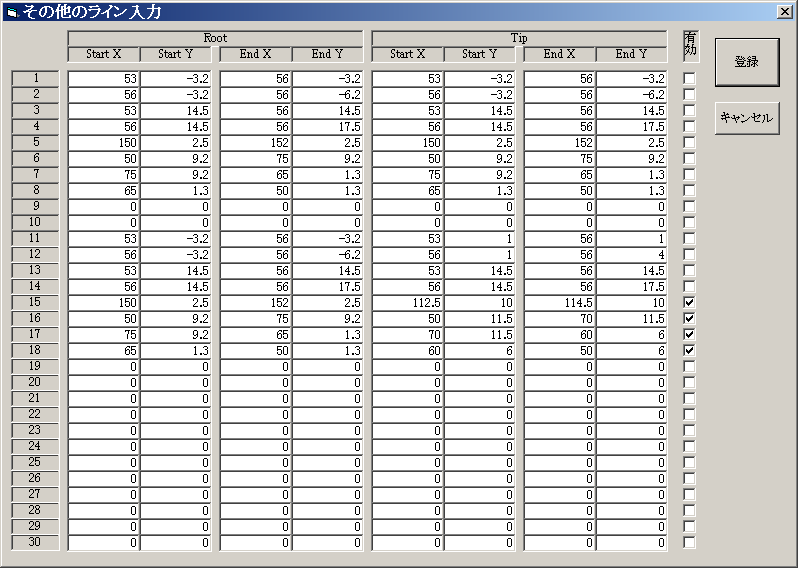Click Tip Start Y field in row 17
Image resolution: width=798 pixels, height=568 pixels.
[x=480, y=334]
